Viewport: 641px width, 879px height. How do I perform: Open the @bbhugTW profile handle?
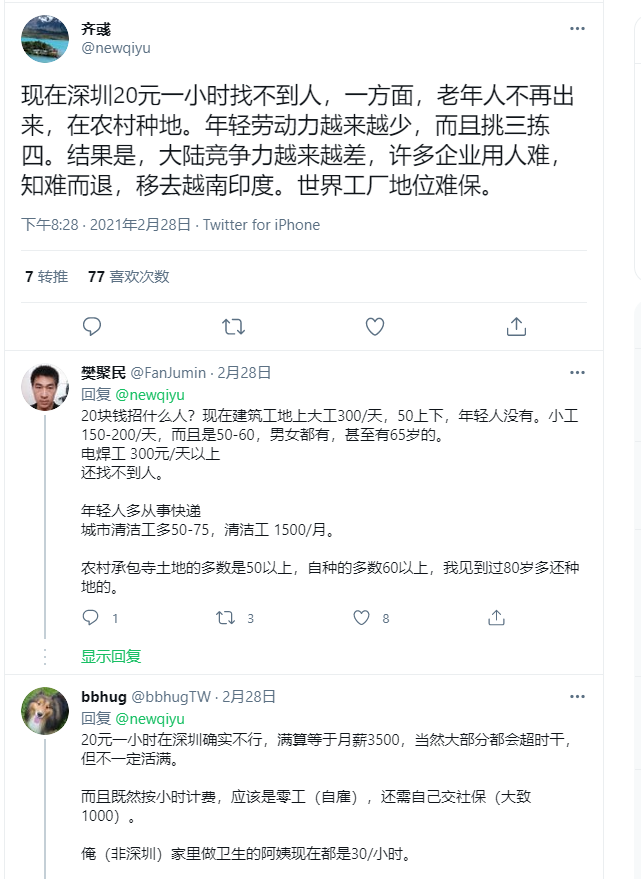point(175,697)
